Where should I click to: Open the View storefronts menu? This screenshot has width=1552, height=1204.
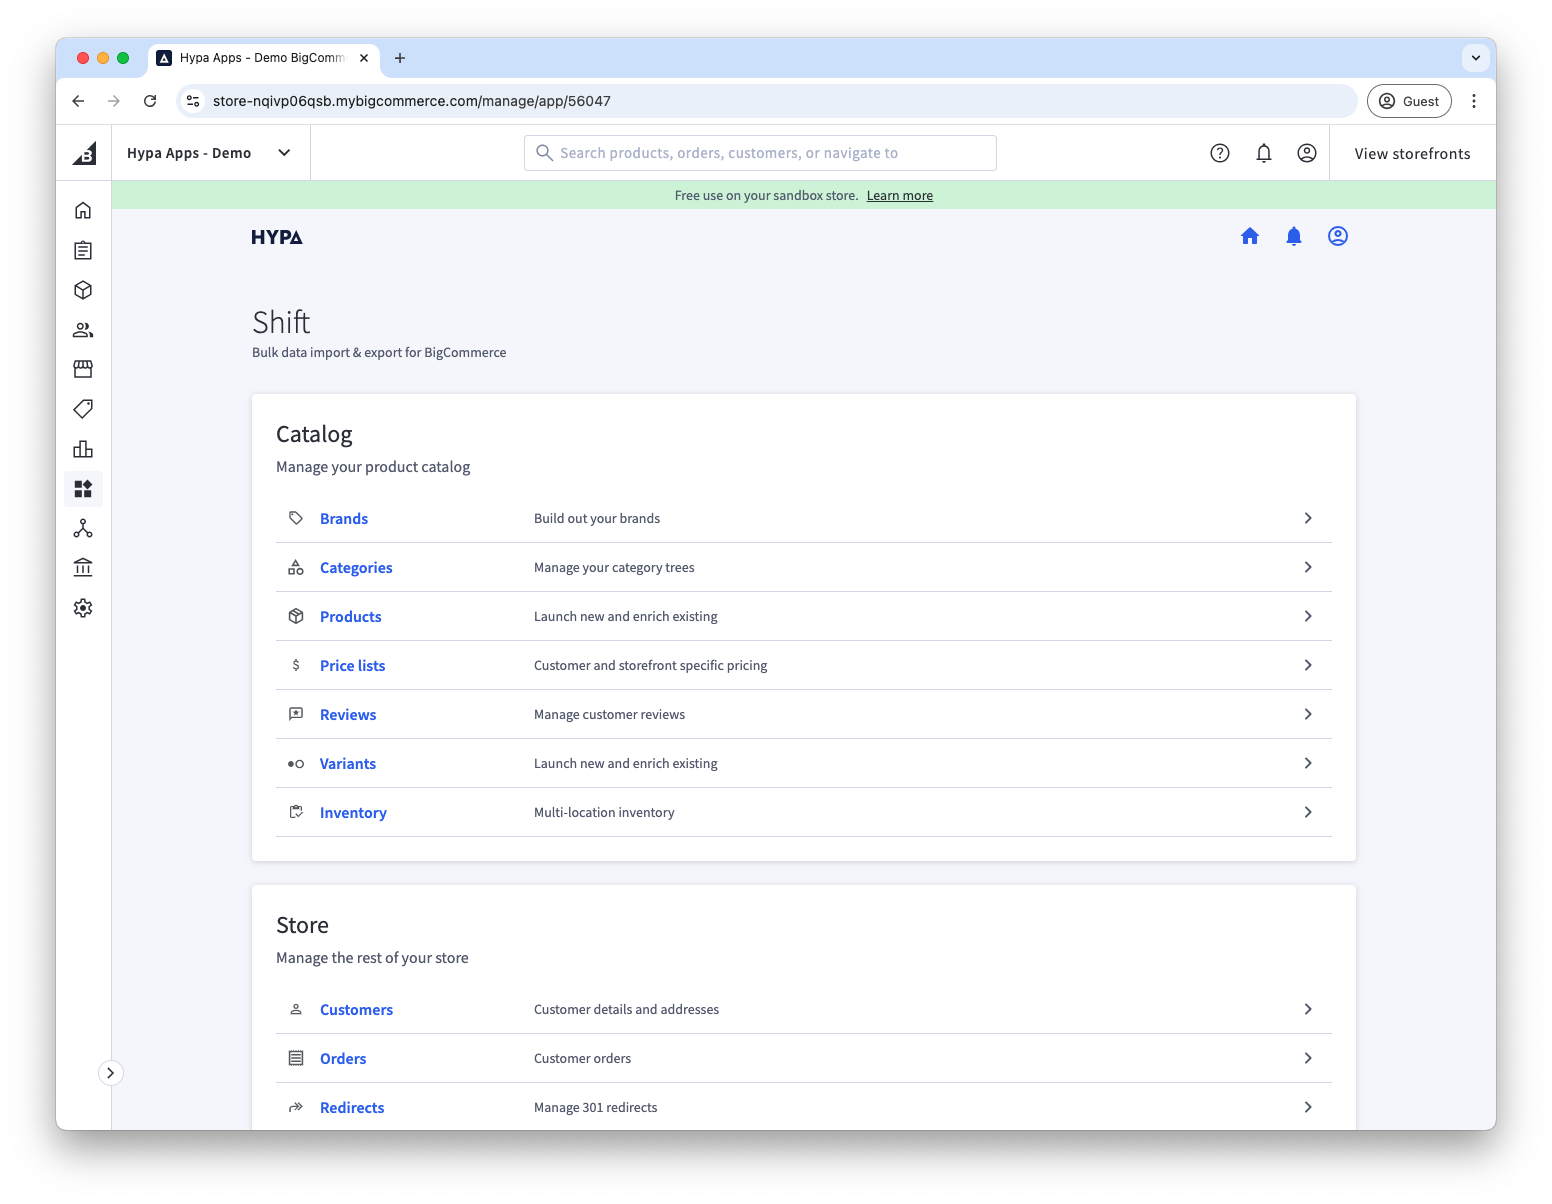point(1412,152)
